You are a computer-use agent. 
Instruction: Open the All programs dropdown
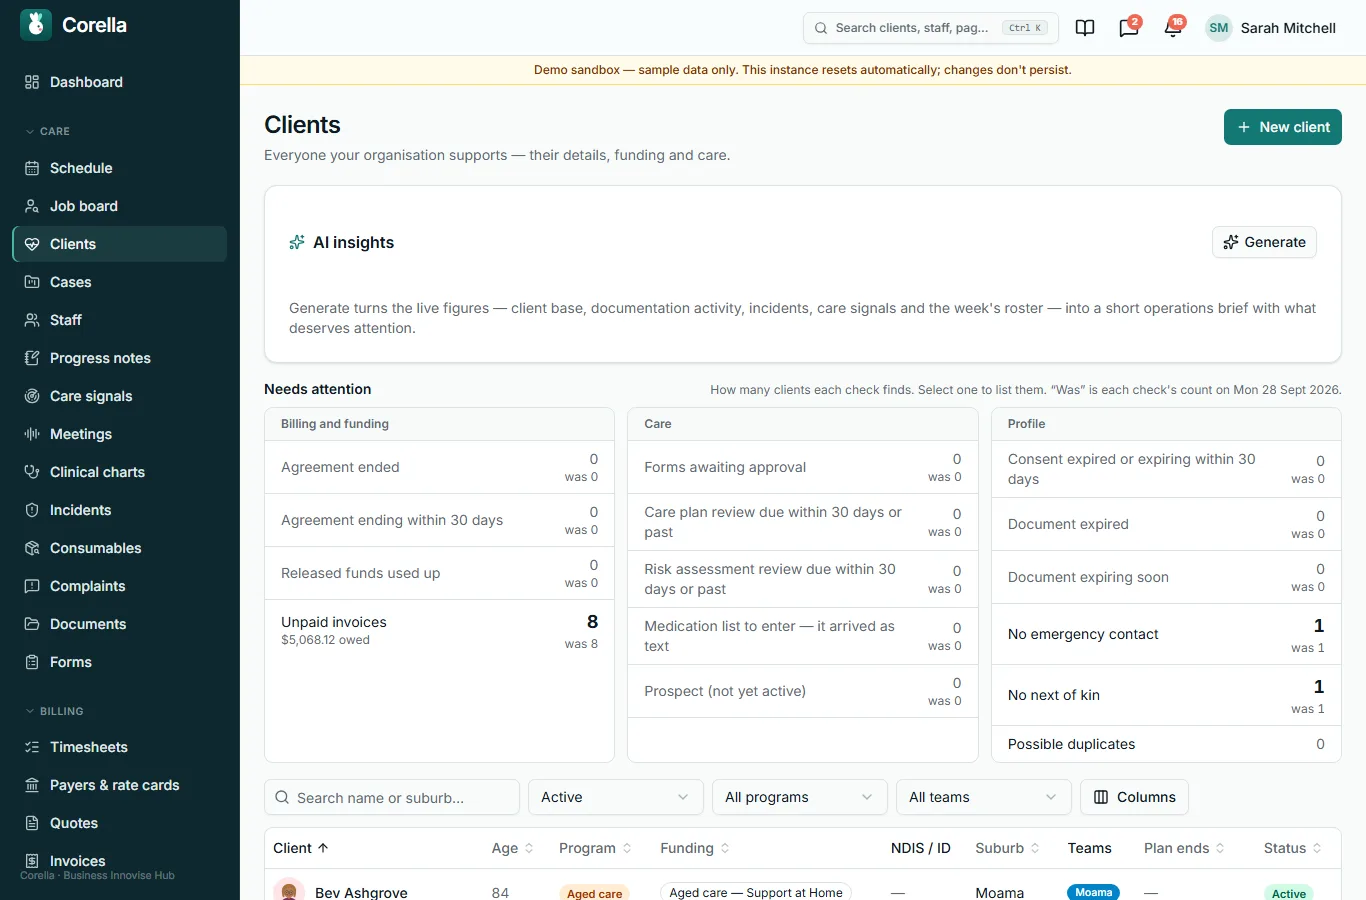(x=799, y=797)
